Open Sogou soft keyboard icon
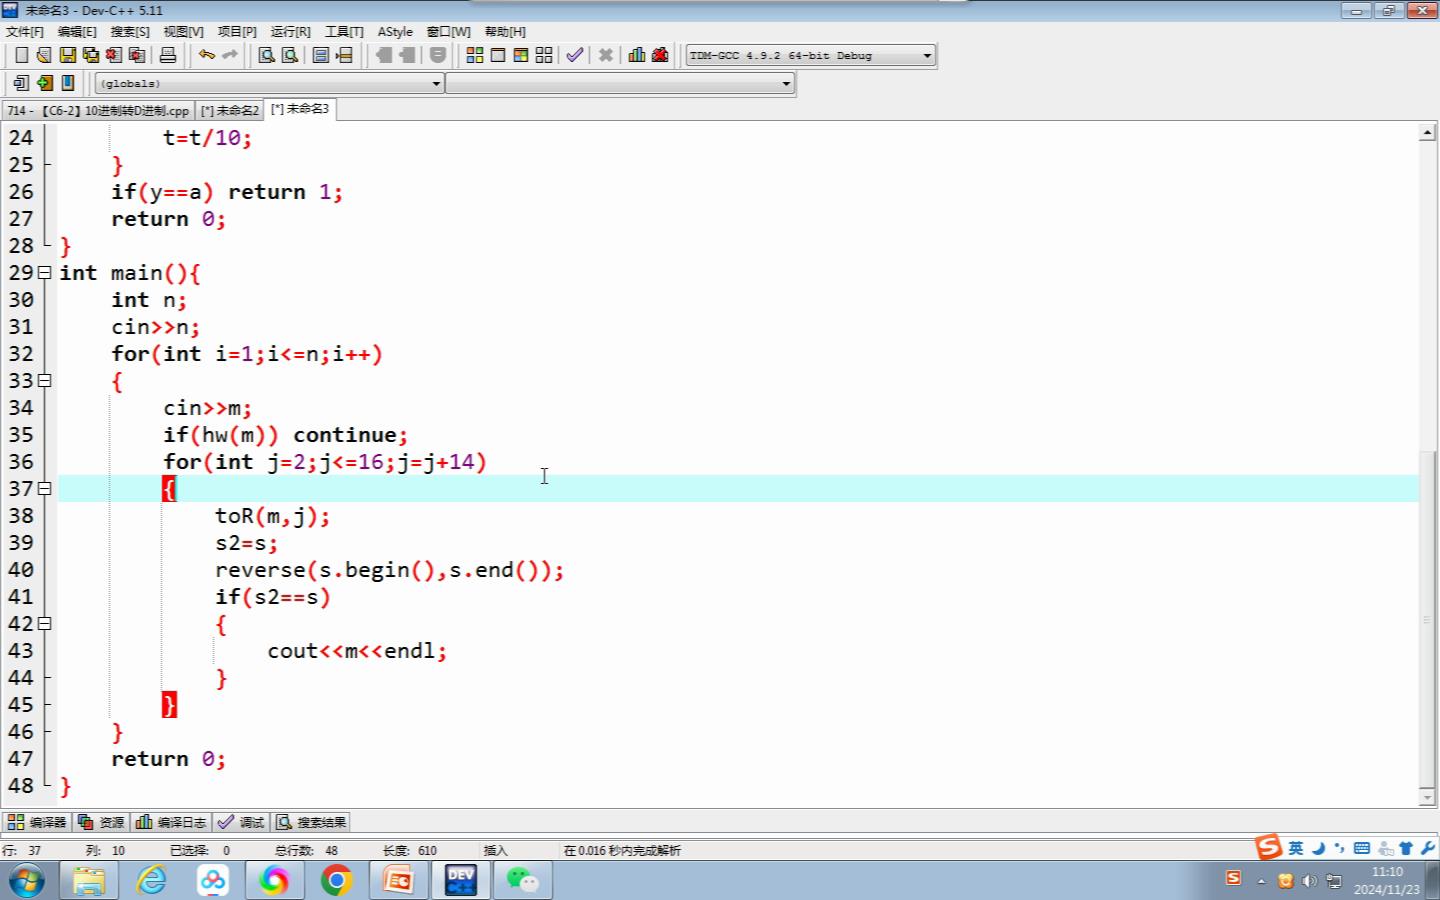The width and height of the screenshot is (1440, 900). click(1362, 848)
